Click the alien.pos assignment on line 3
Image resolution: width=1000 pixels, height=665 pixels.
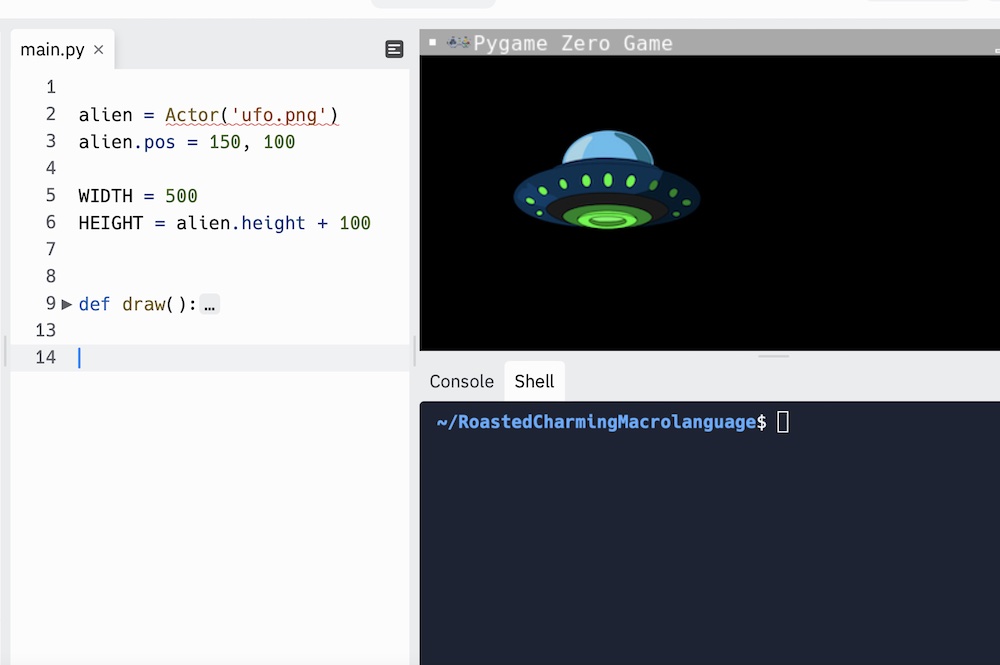186,142
